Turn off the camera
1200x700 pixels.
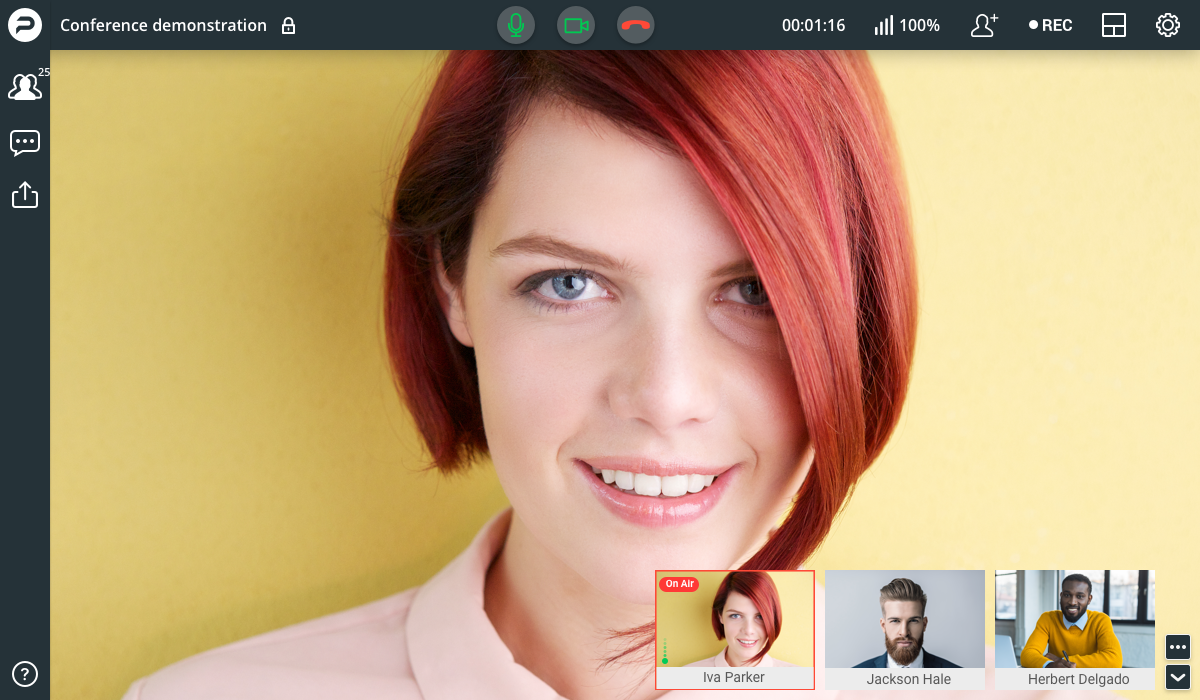[576, 25]
